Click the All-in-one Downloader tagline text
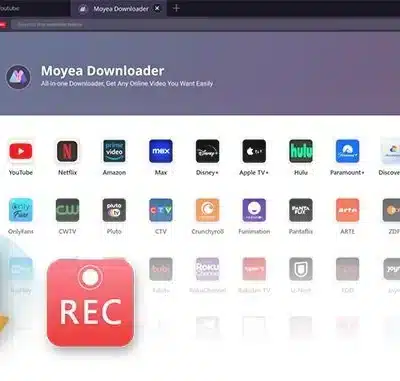This screenshot has height=381, width=400. coord(127,83)
